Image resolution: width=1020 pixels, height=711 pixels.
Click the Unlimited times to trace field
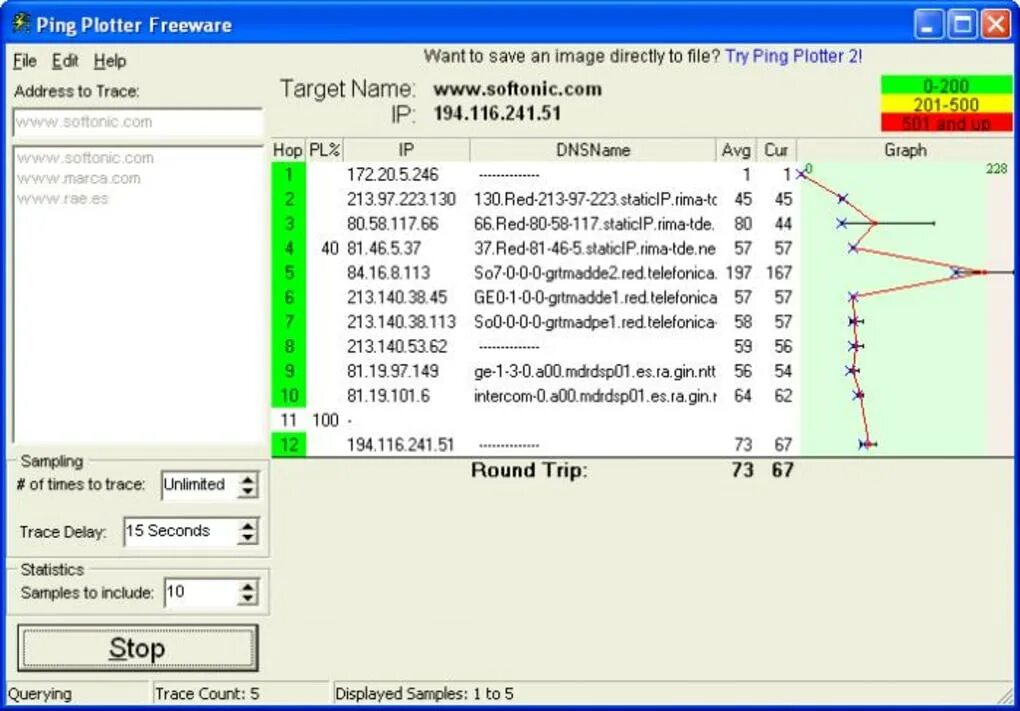[199, 485]
